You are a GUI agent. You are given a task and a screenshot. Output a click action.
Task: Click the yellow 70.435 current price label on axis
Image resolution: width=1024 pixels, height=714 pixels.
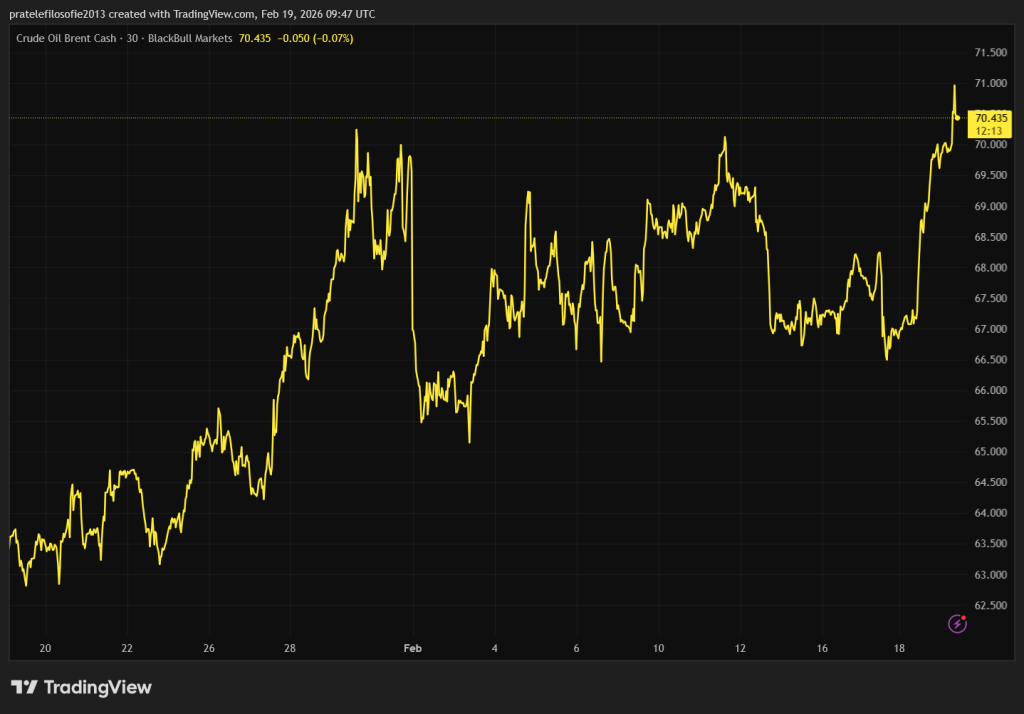pos(992,117)
